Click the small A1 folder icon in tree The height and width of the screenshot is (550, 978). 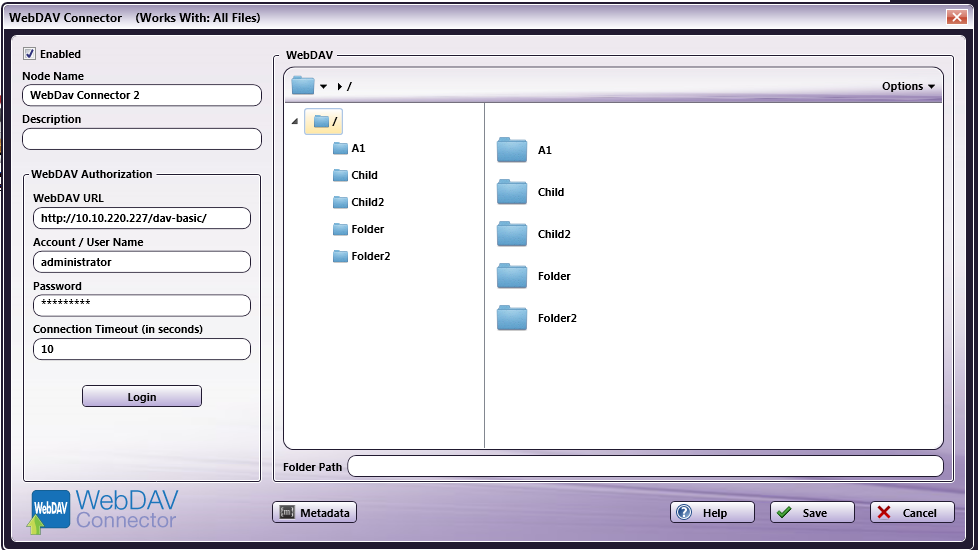340,148
